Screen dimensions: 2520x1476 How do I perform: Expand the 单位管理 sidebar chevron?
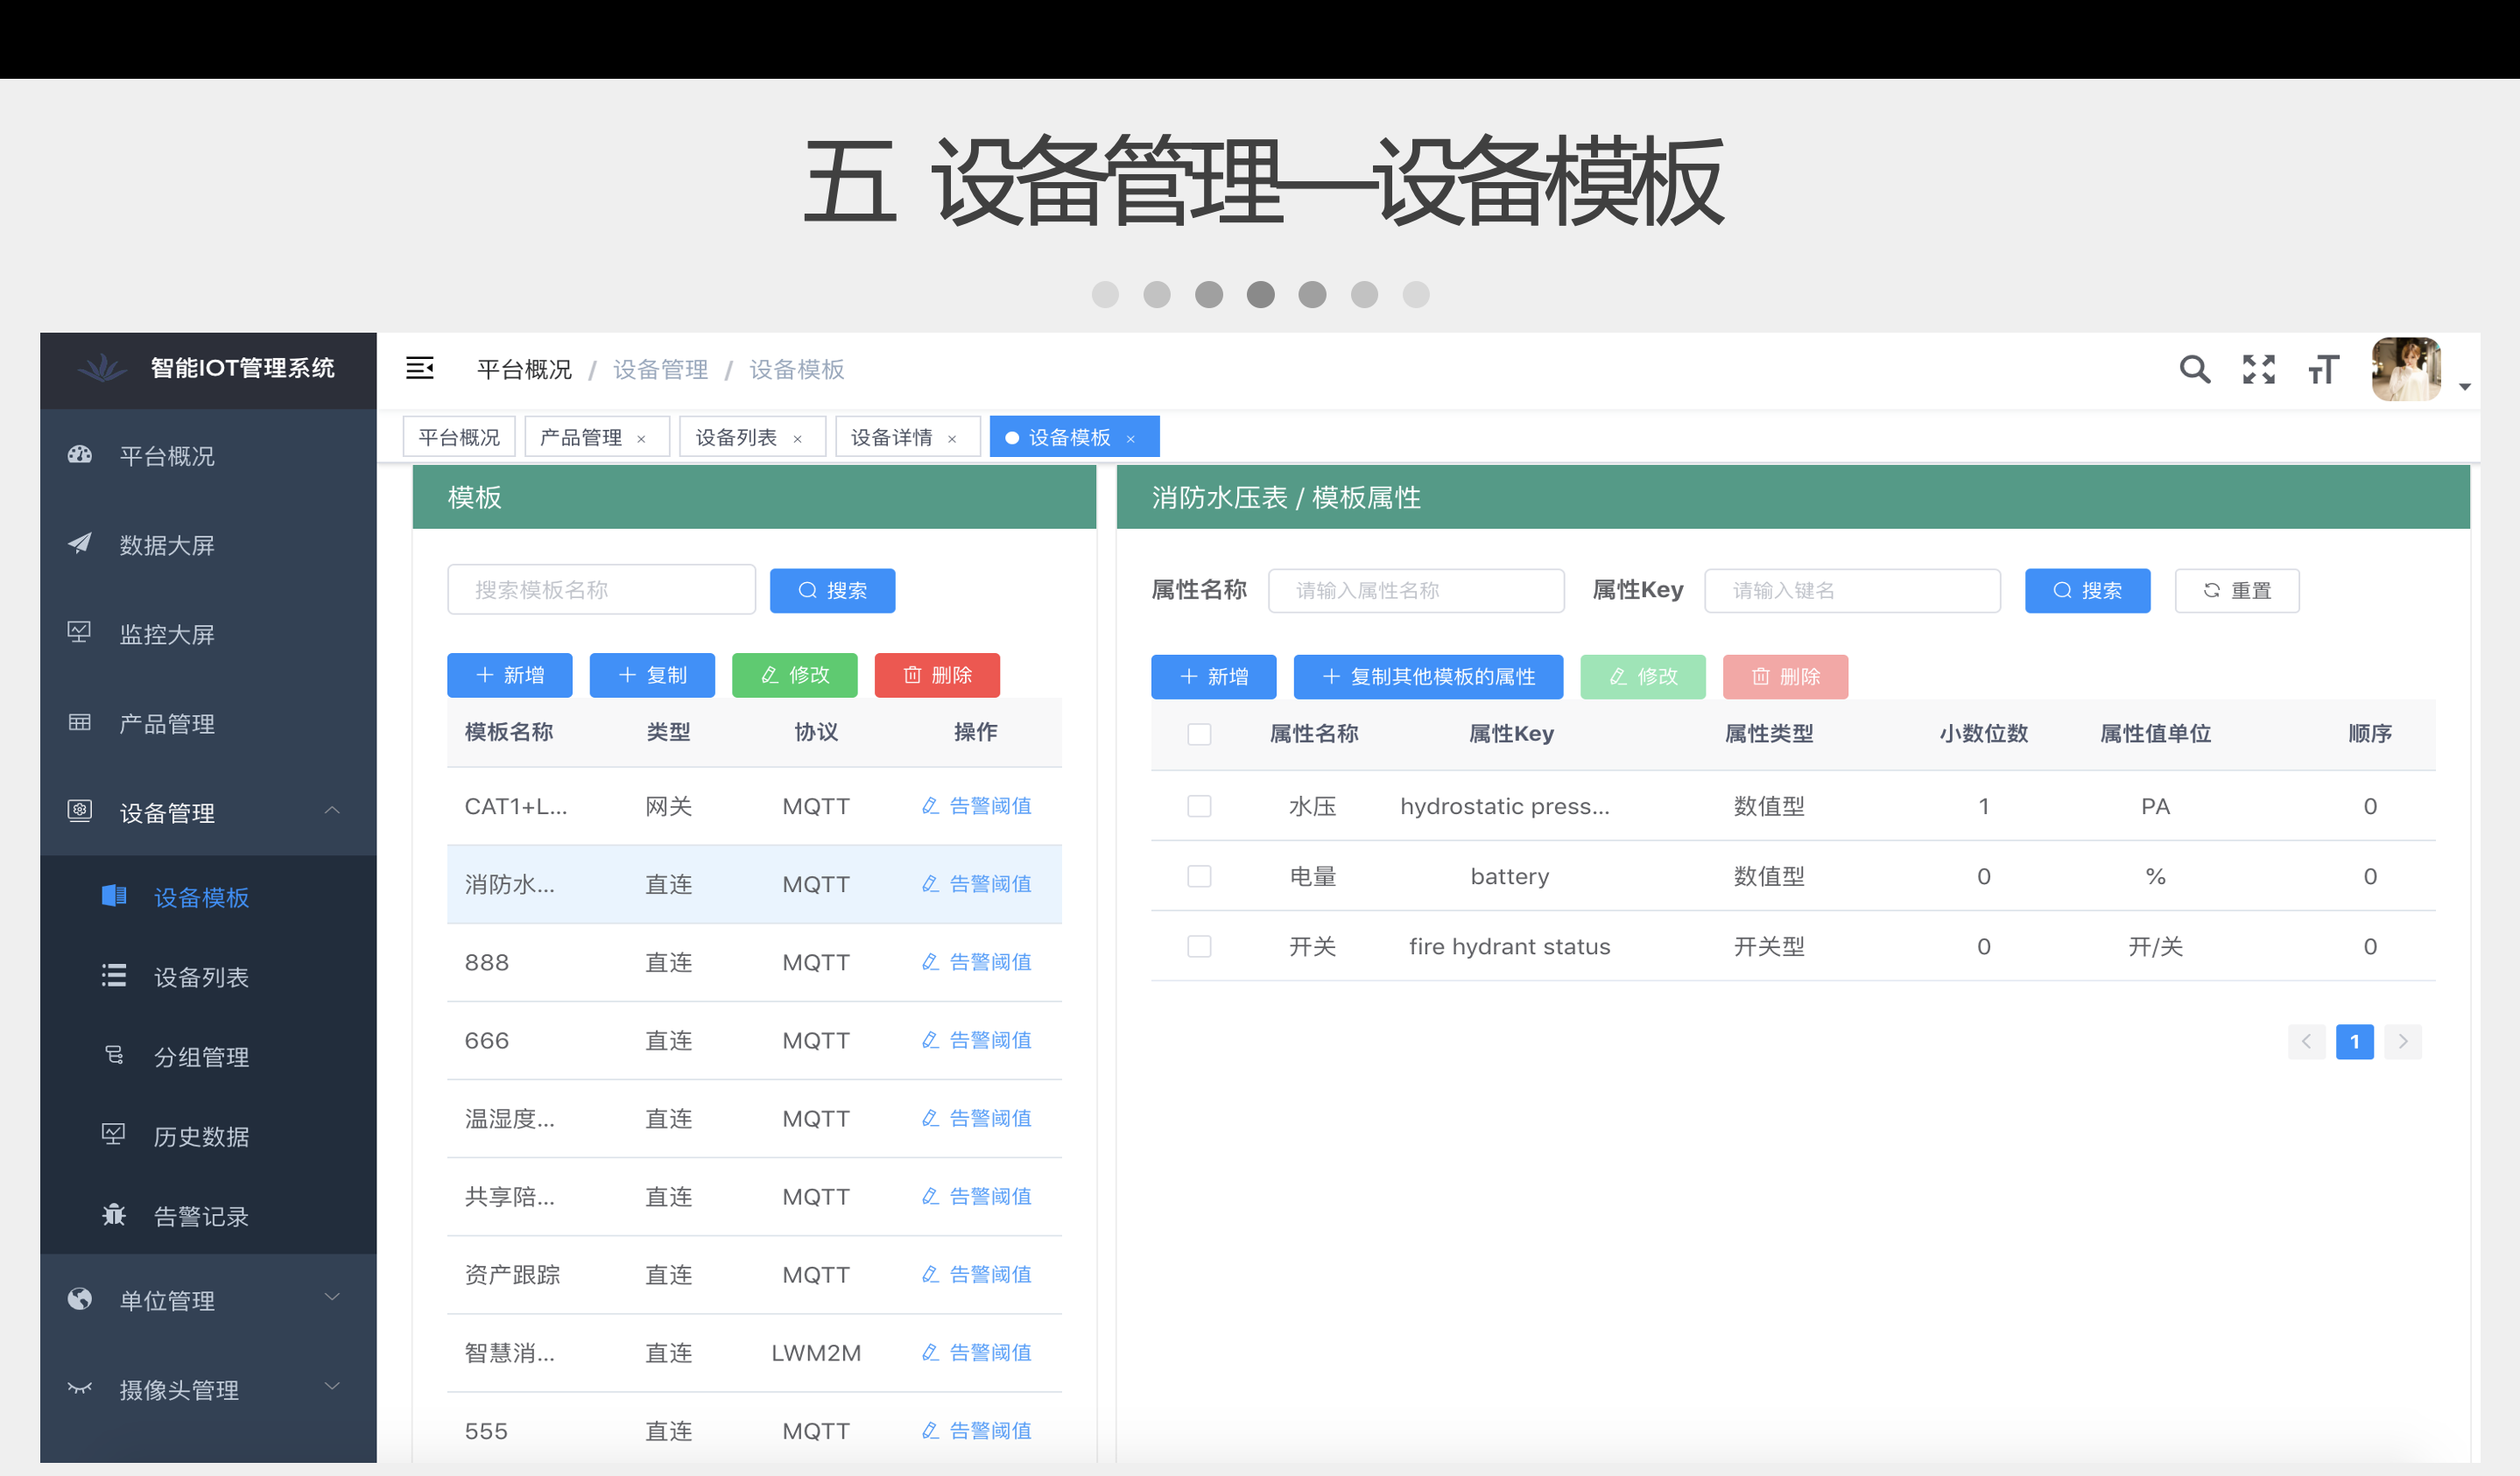pyautogui.click(x=332, y=1298)
